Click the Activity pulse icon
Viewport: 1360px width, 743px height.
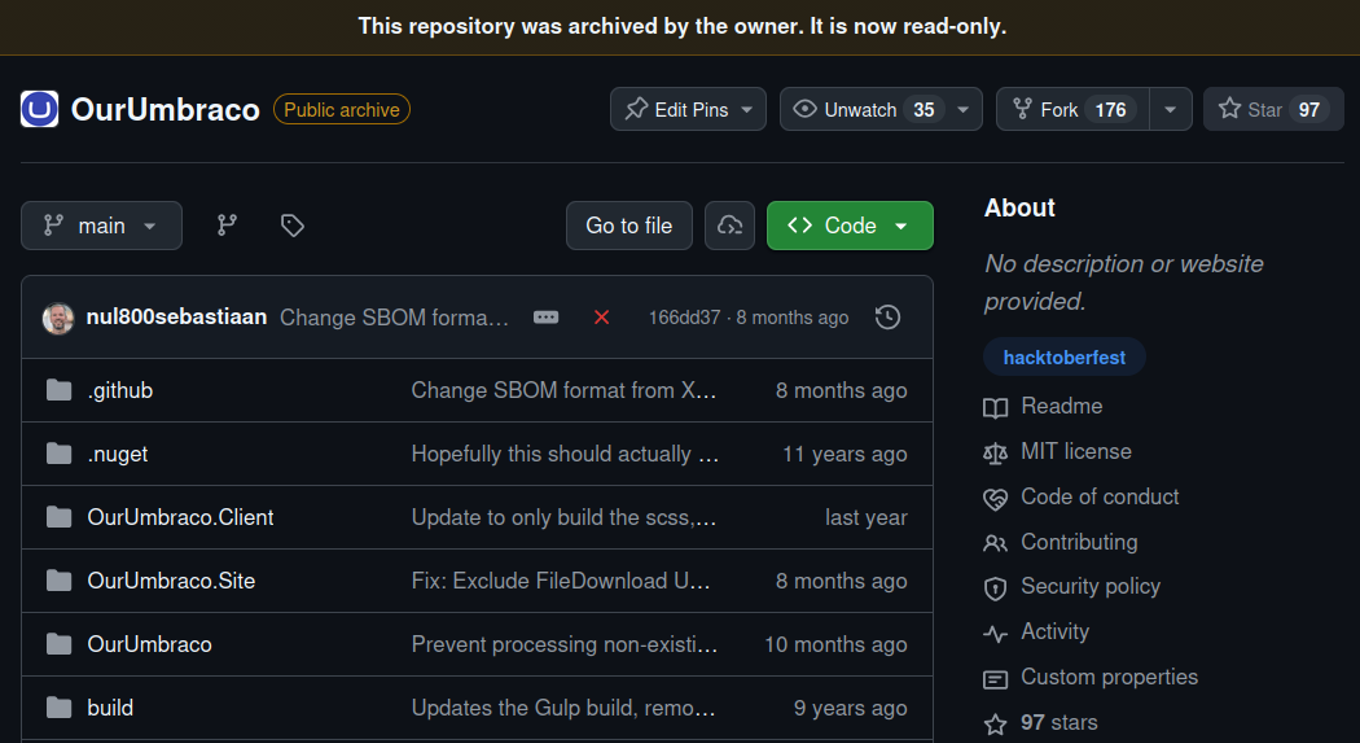(x=995, y=633)
